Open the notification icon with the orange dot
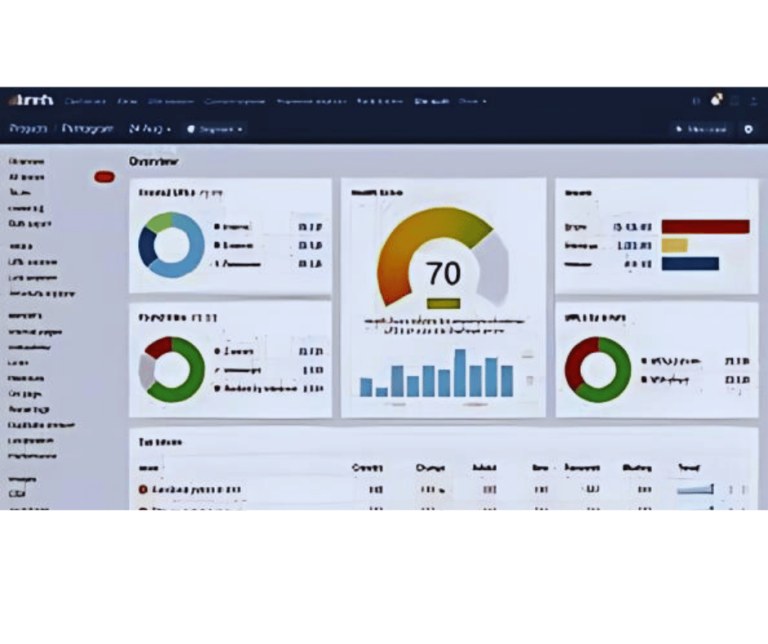 (x=716, y=100)
